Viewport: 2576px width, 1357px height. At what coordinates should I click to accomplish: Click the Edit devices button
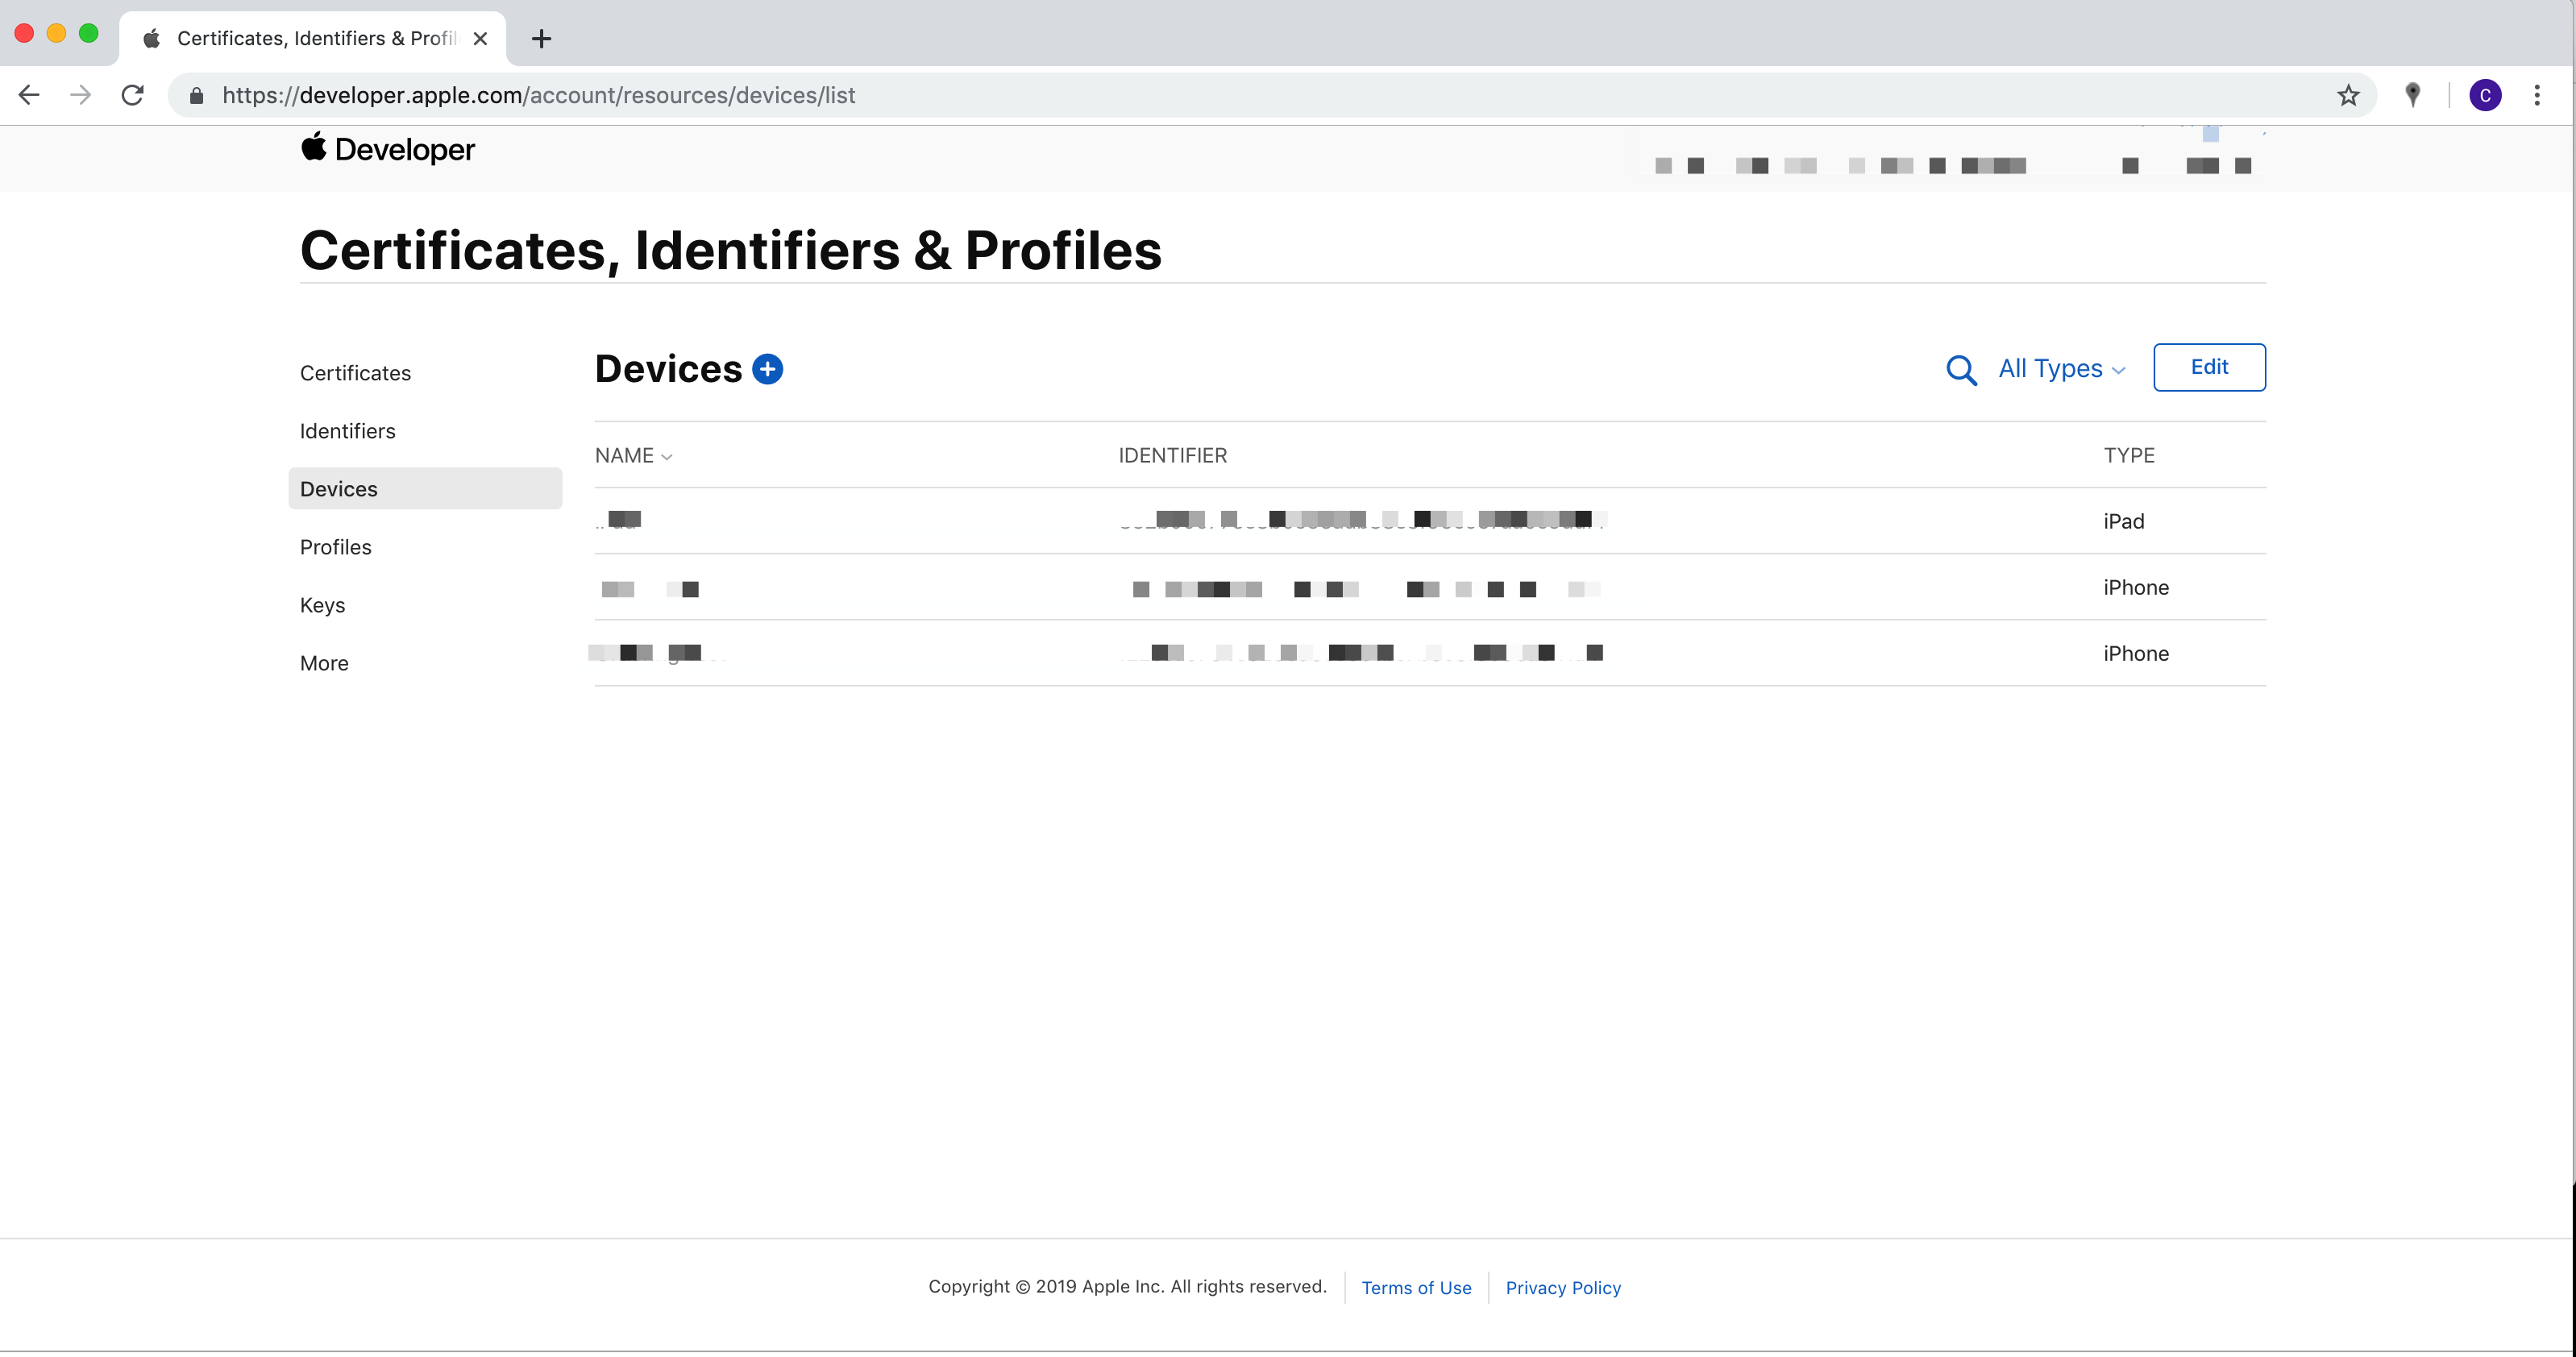[x=2208, y=367]
